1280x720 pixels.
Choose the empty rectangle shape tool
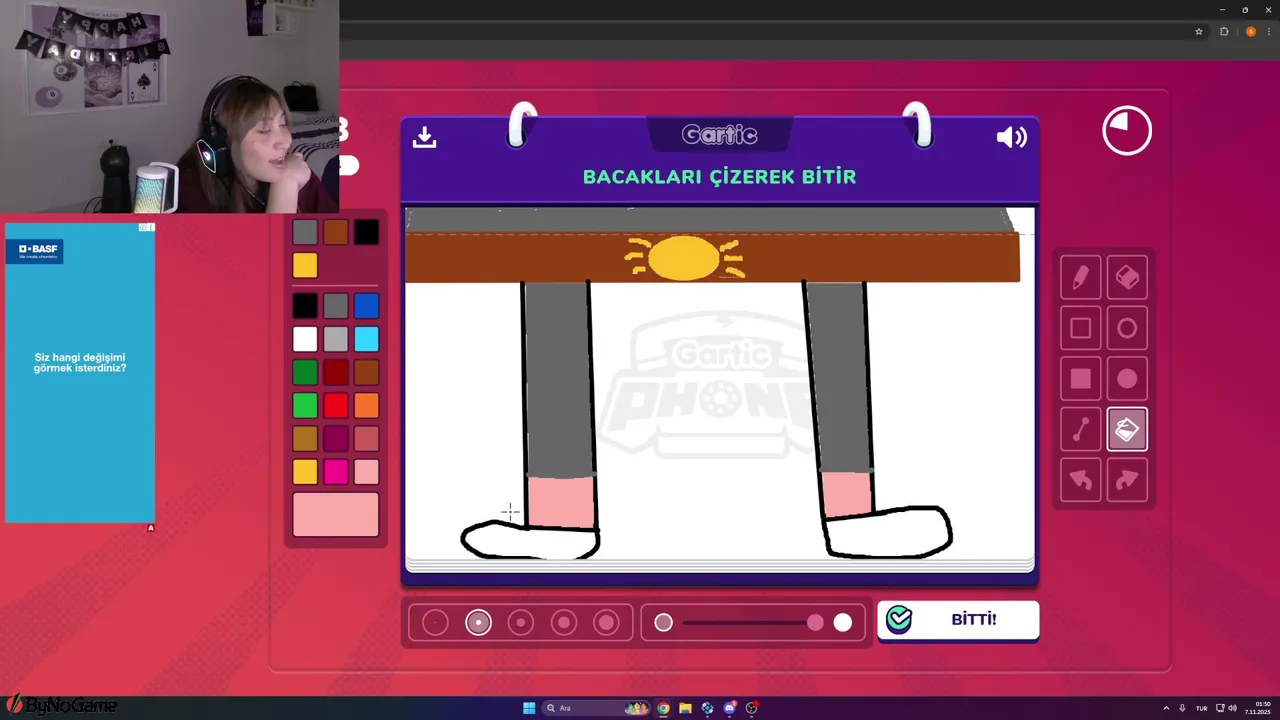1080,328
